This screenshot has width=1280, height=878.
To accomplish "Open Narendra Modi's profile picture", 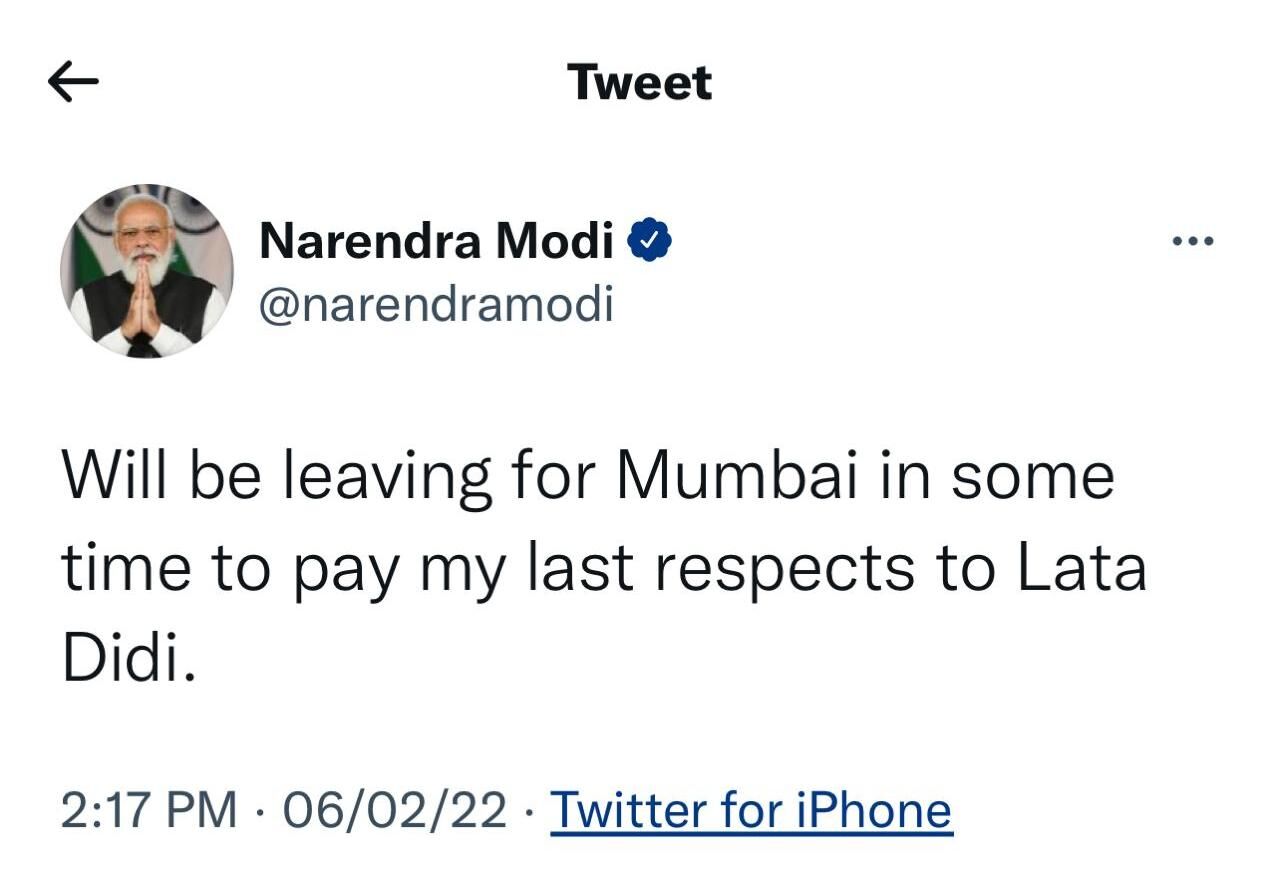I will (x=147, y=271).
